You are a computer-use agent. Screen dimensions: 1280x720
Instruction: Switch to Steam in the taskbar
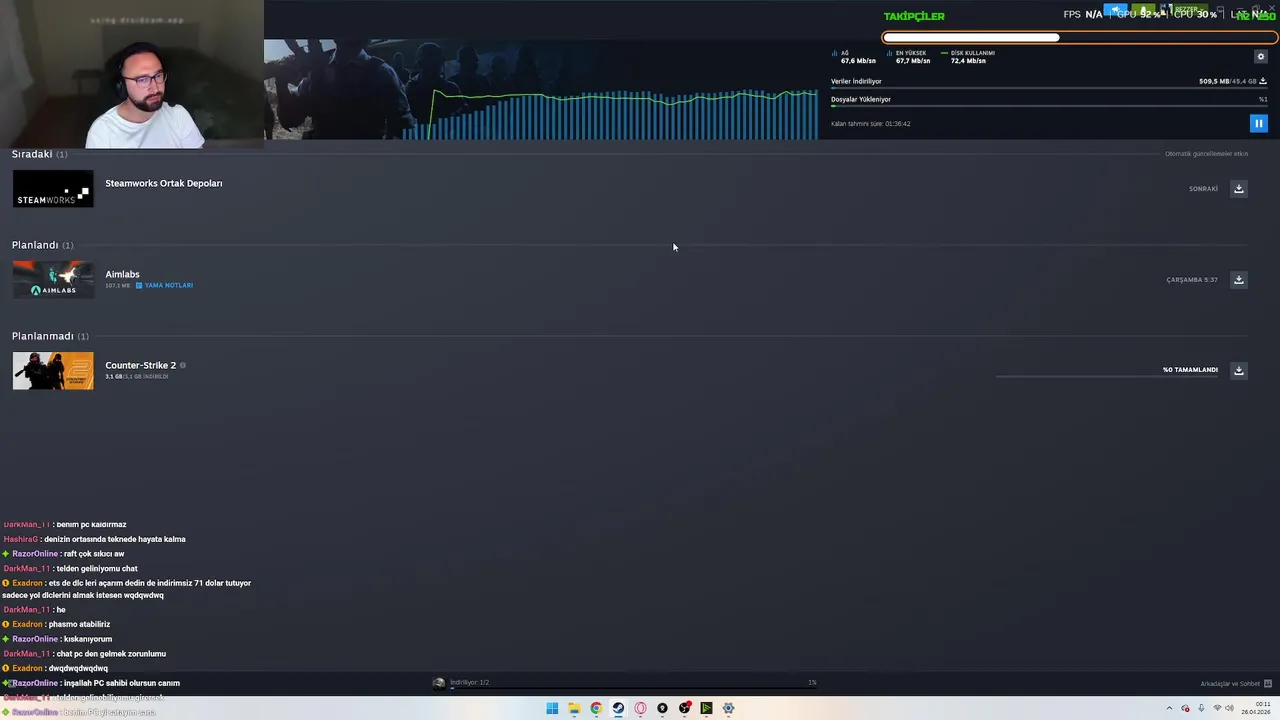(618, 708)
